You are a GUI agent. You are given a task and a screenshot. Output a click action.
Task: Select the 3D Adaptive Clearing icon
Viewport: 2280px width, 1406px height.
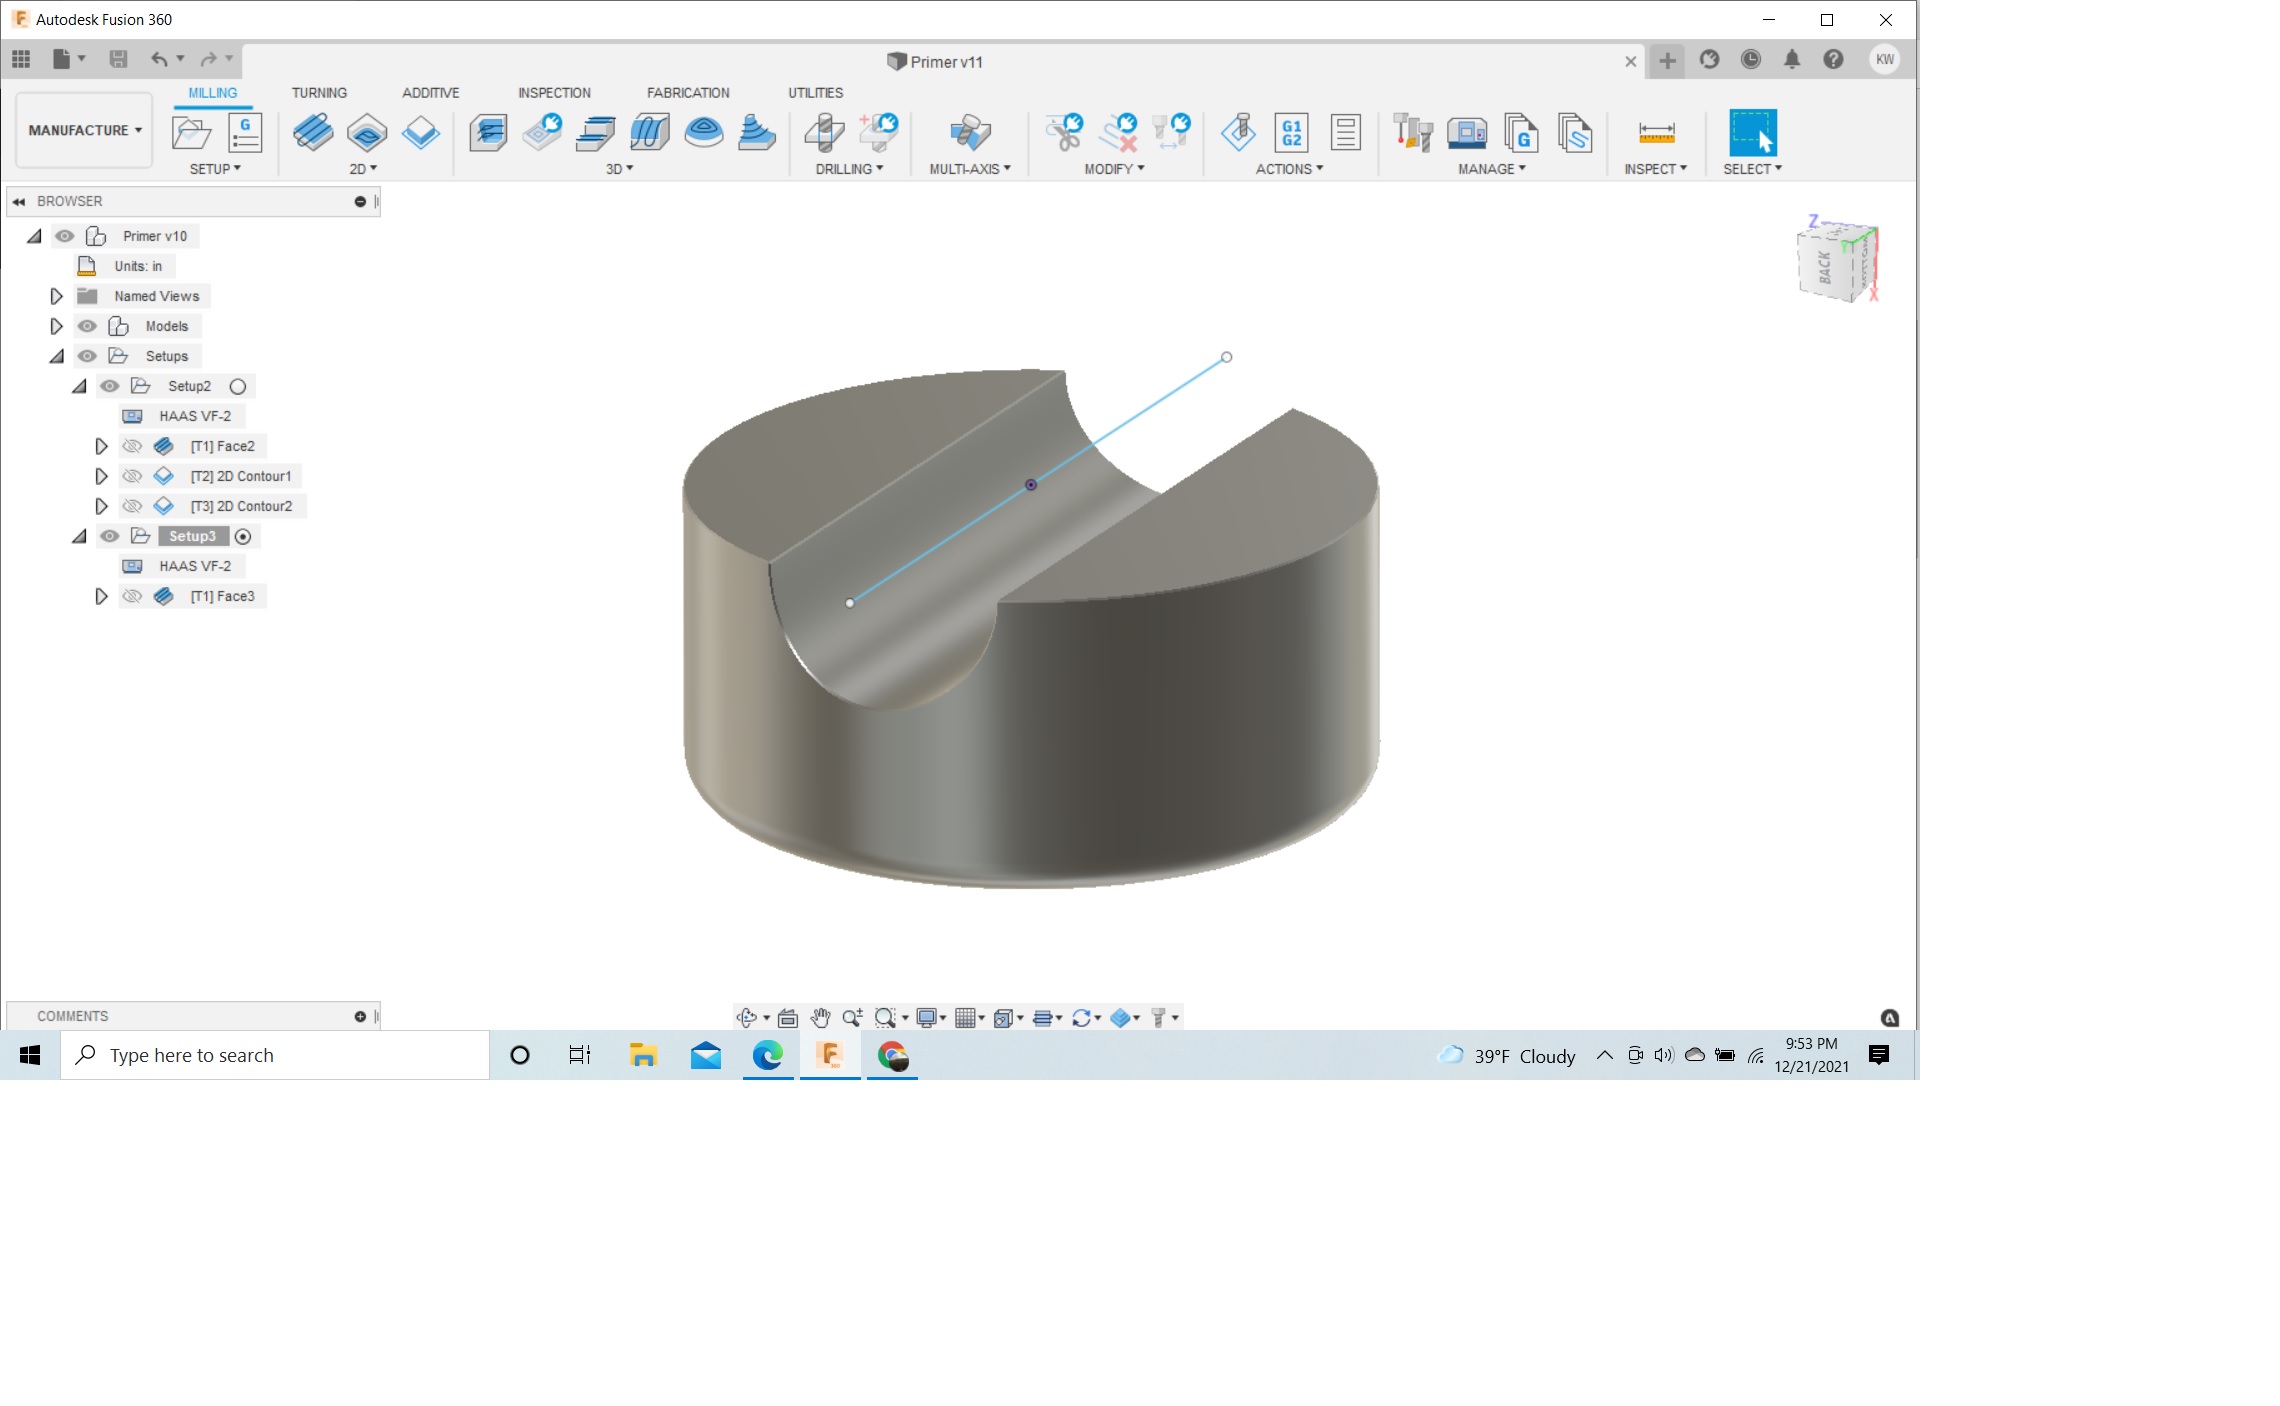click(489, 133)
